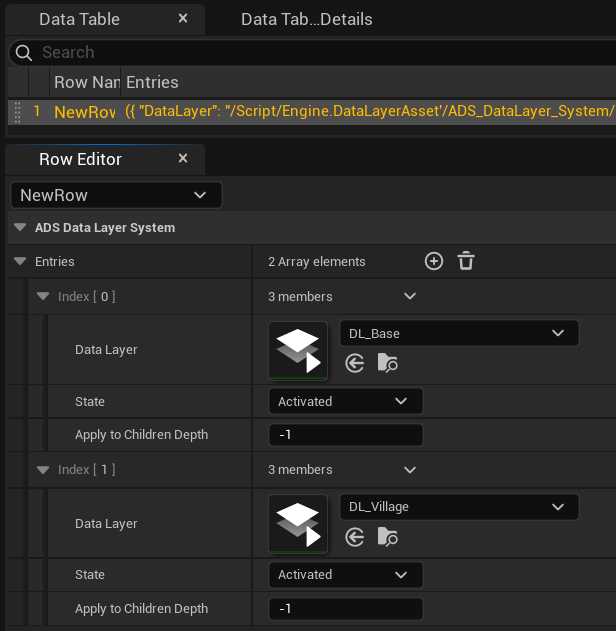The image size is (616, 631).
Task: Use selected asset for DL_Base data layer
Action: 354,364
